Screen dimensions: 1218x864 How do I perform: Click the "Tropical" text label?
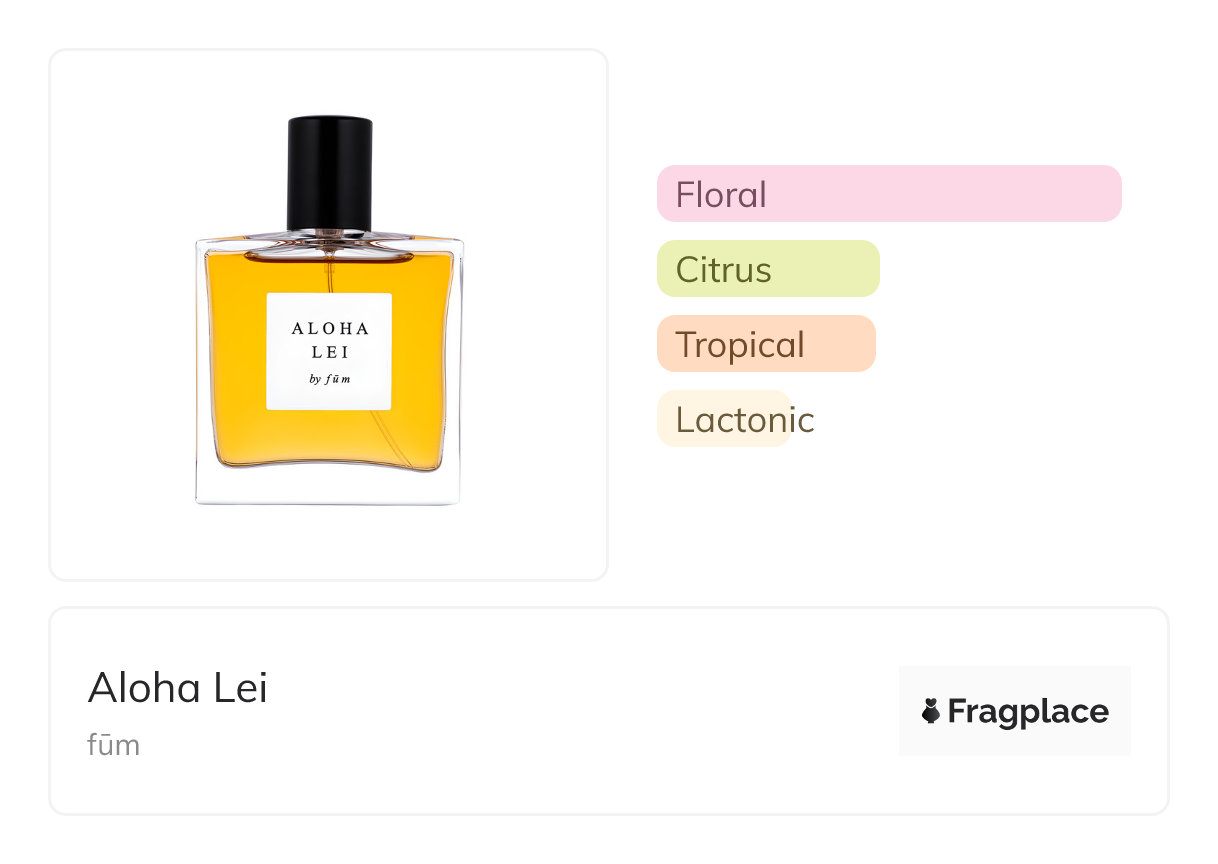pyautogui.click(x=740, y=344)
